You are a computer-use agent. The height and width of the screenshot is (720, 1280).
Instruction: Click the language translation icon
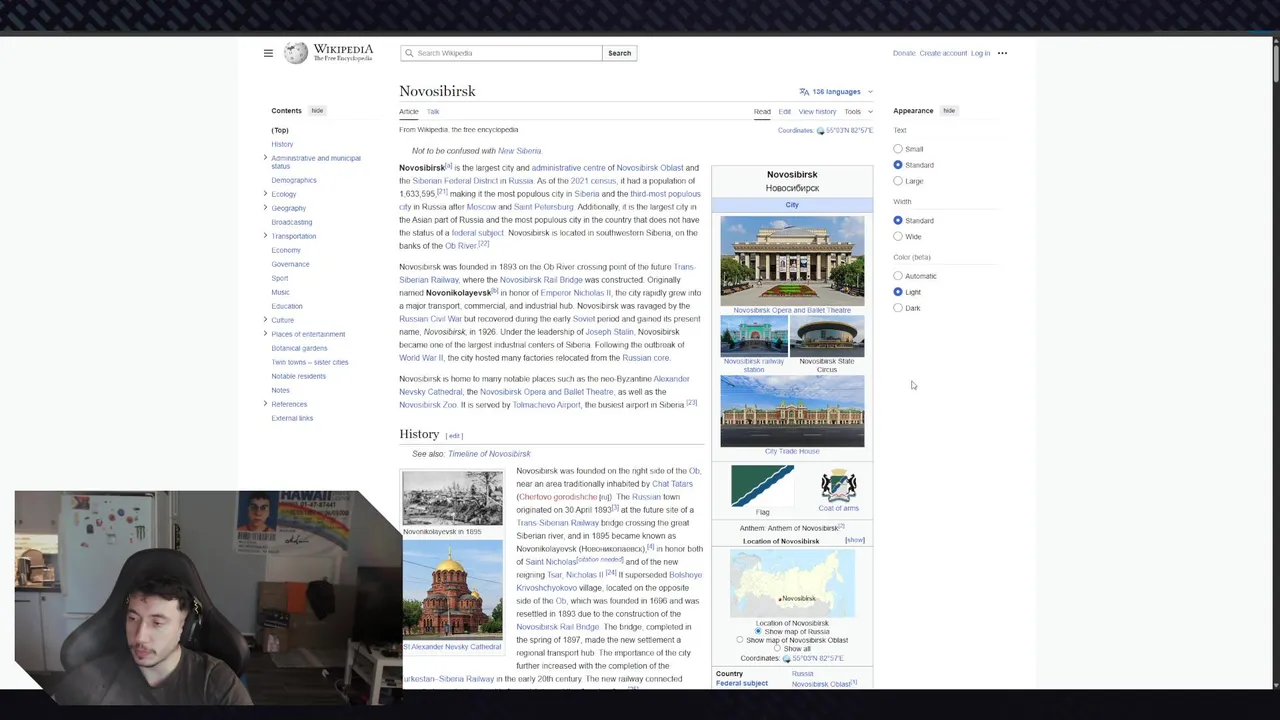[804, 92]
